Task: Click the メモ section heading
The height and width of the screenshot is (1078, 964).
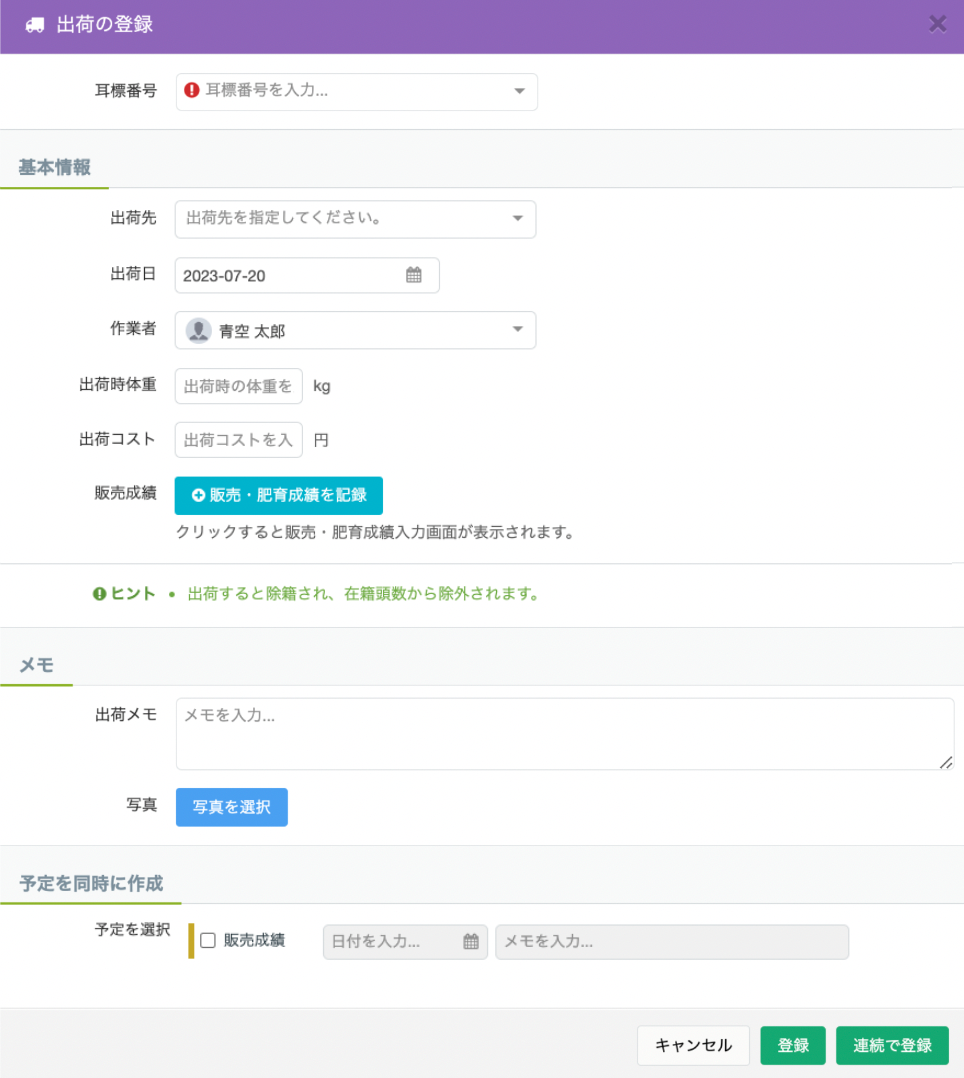Action: [36, 665]
